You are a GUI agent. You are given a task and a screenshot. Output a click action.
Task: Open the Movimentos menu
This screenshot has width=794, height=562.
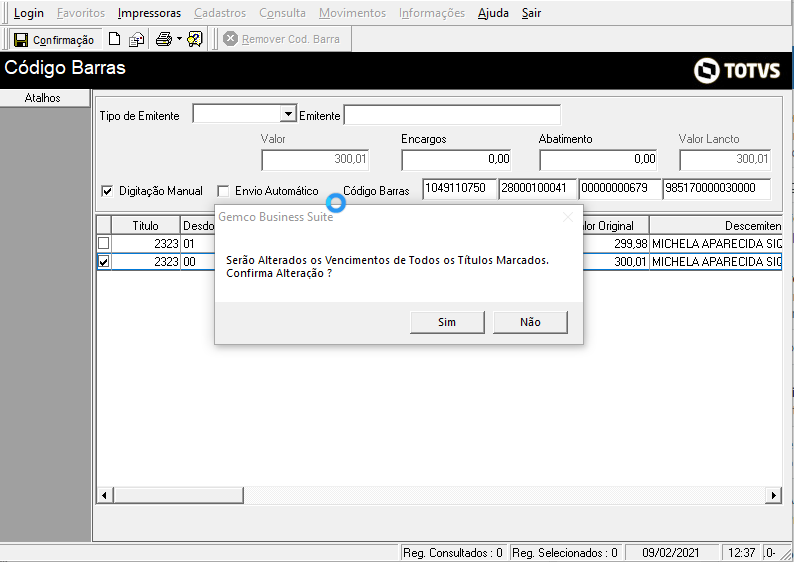(x=352, y=13)
